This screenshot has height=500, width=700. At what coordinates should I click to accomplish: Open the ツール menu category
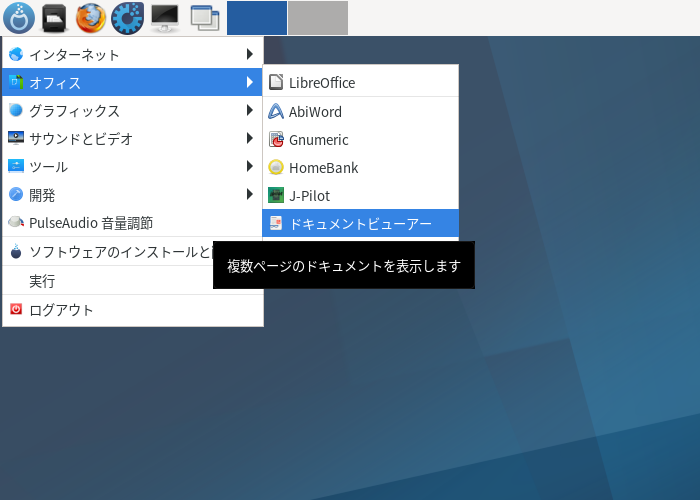tap(133, 166)
